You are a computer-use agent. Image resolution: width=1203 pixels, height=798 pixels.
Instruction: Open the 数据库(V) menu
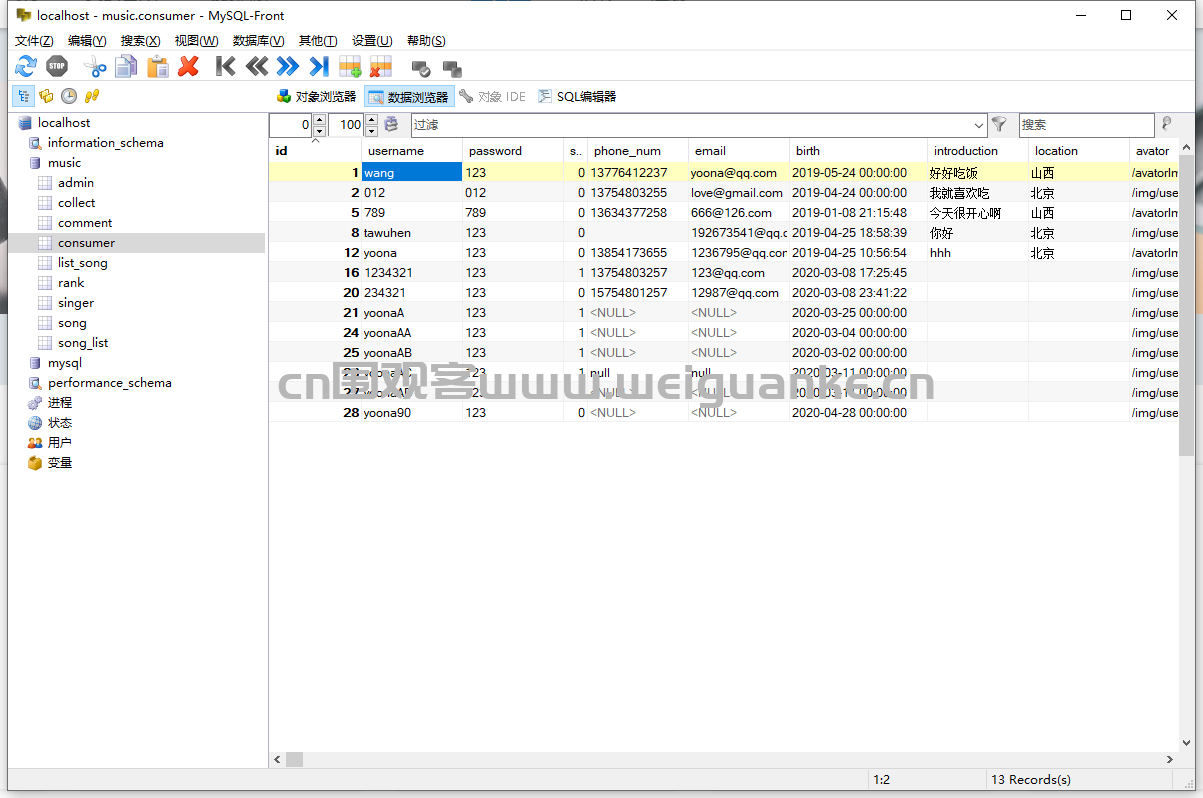point(258,40)
